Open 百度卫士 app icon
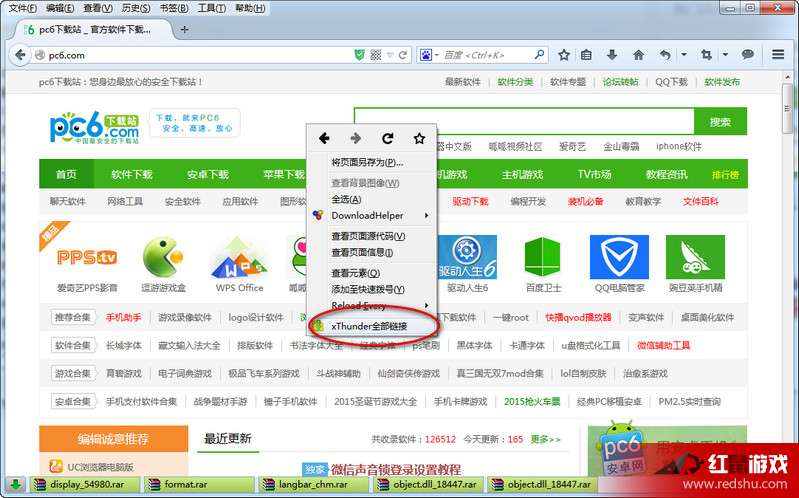 coord(543,257)
